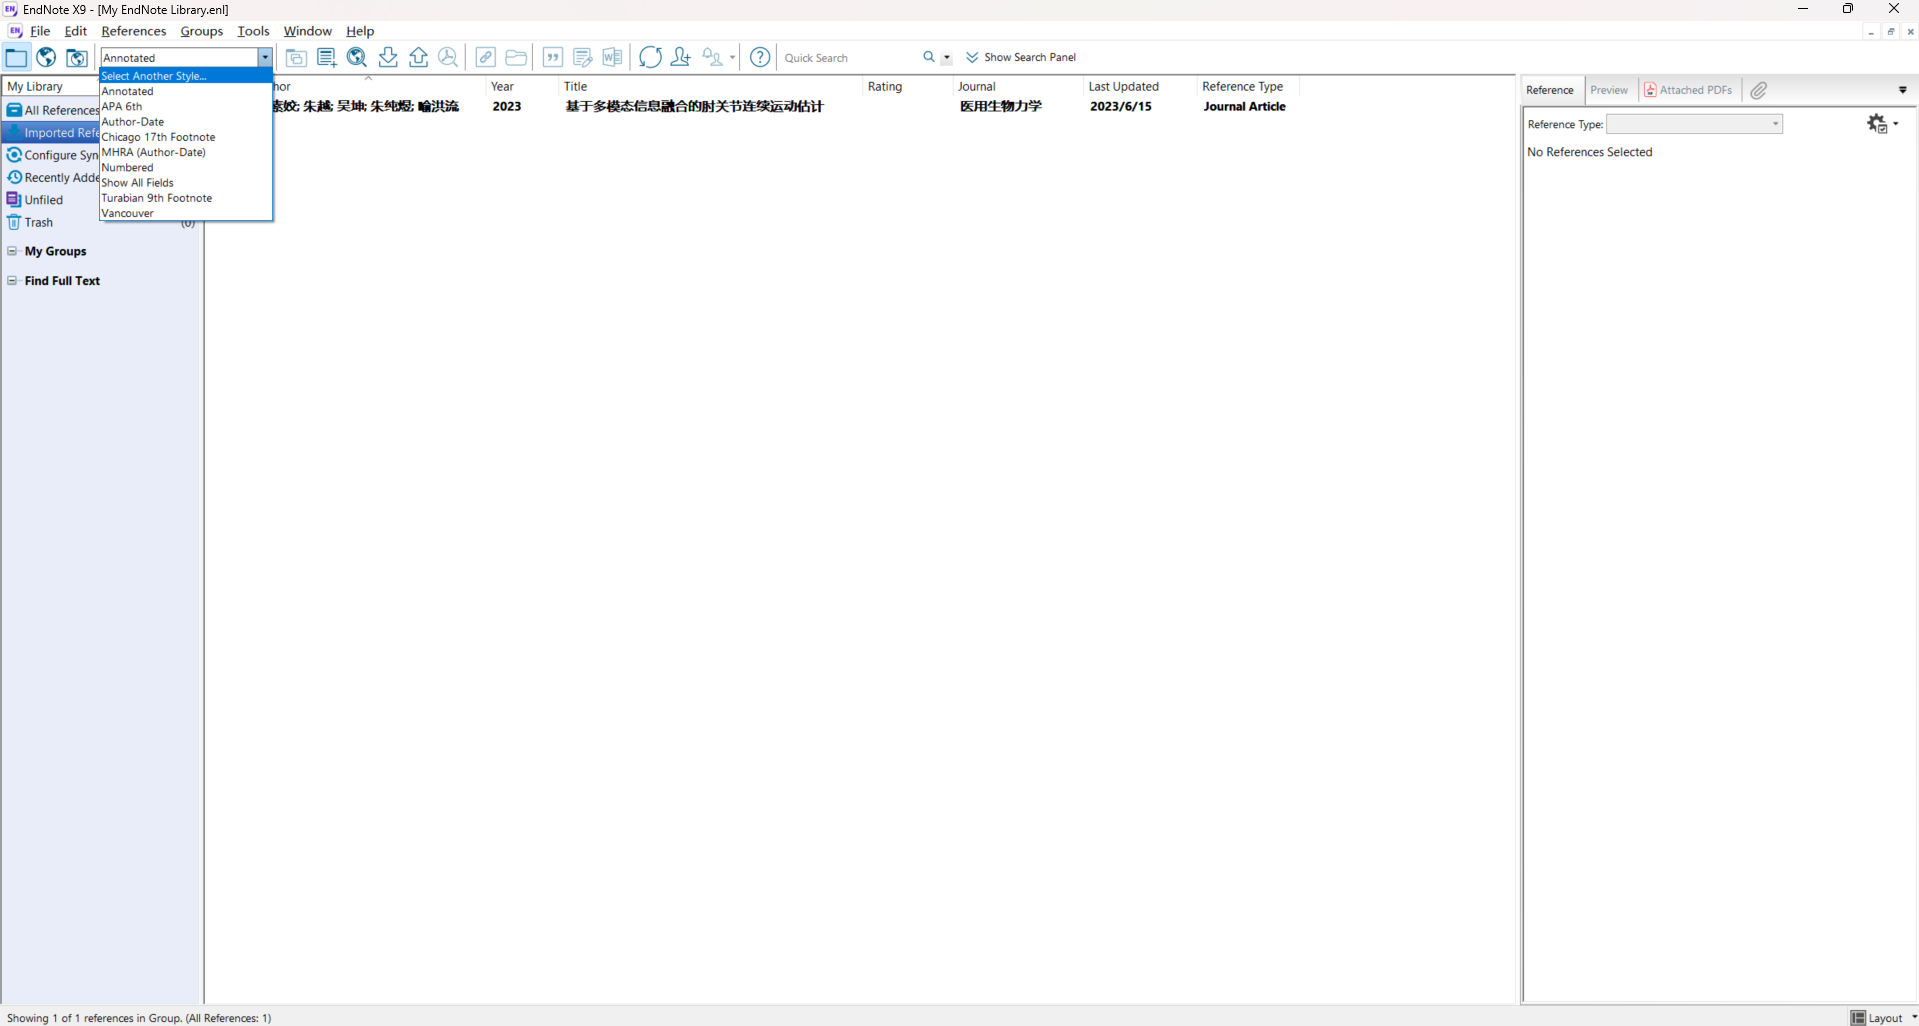Select Author-Date style

186,122
